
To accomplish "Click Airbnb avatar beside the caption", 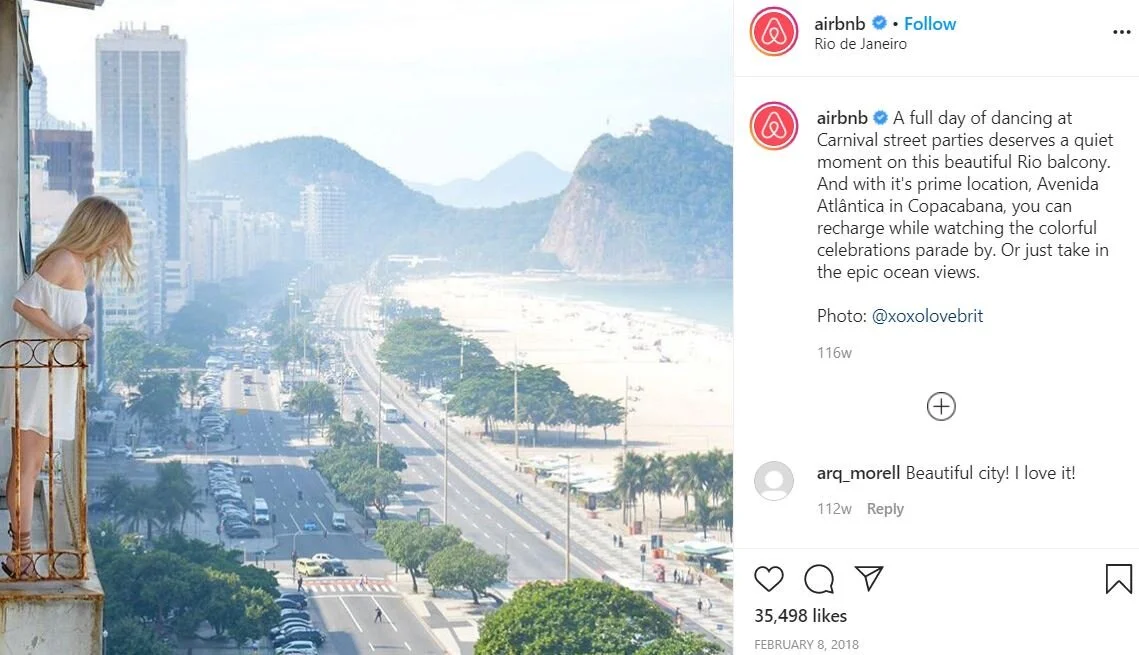I will (774, 126).
